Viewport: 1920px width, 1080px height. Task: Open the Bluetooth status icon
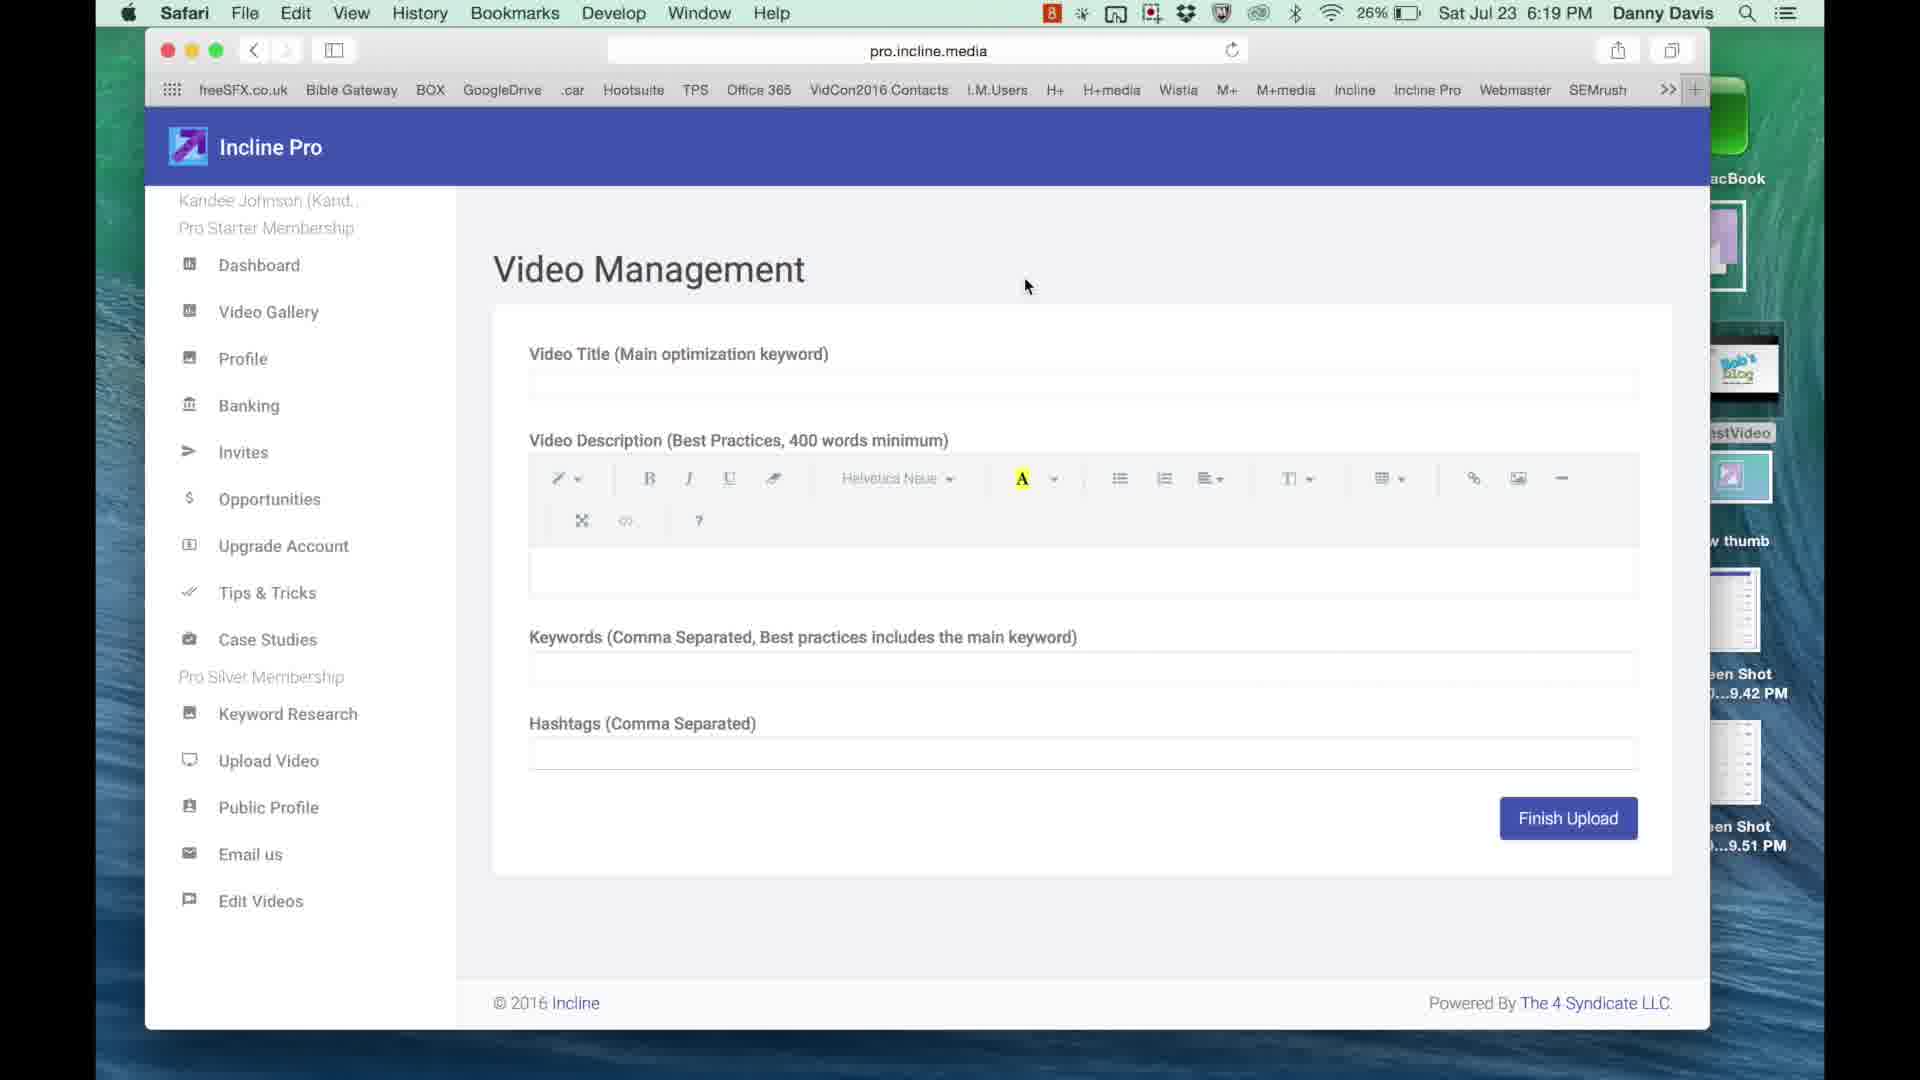coord(1295,13)
